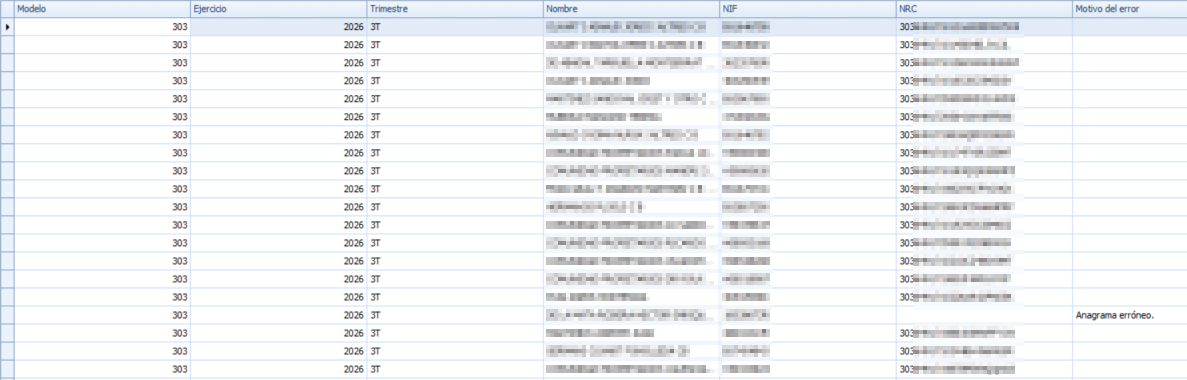1187x380 pixels.
Task: Click the empty Motivo del error cell in first row
Action: tap(1129, 26)
